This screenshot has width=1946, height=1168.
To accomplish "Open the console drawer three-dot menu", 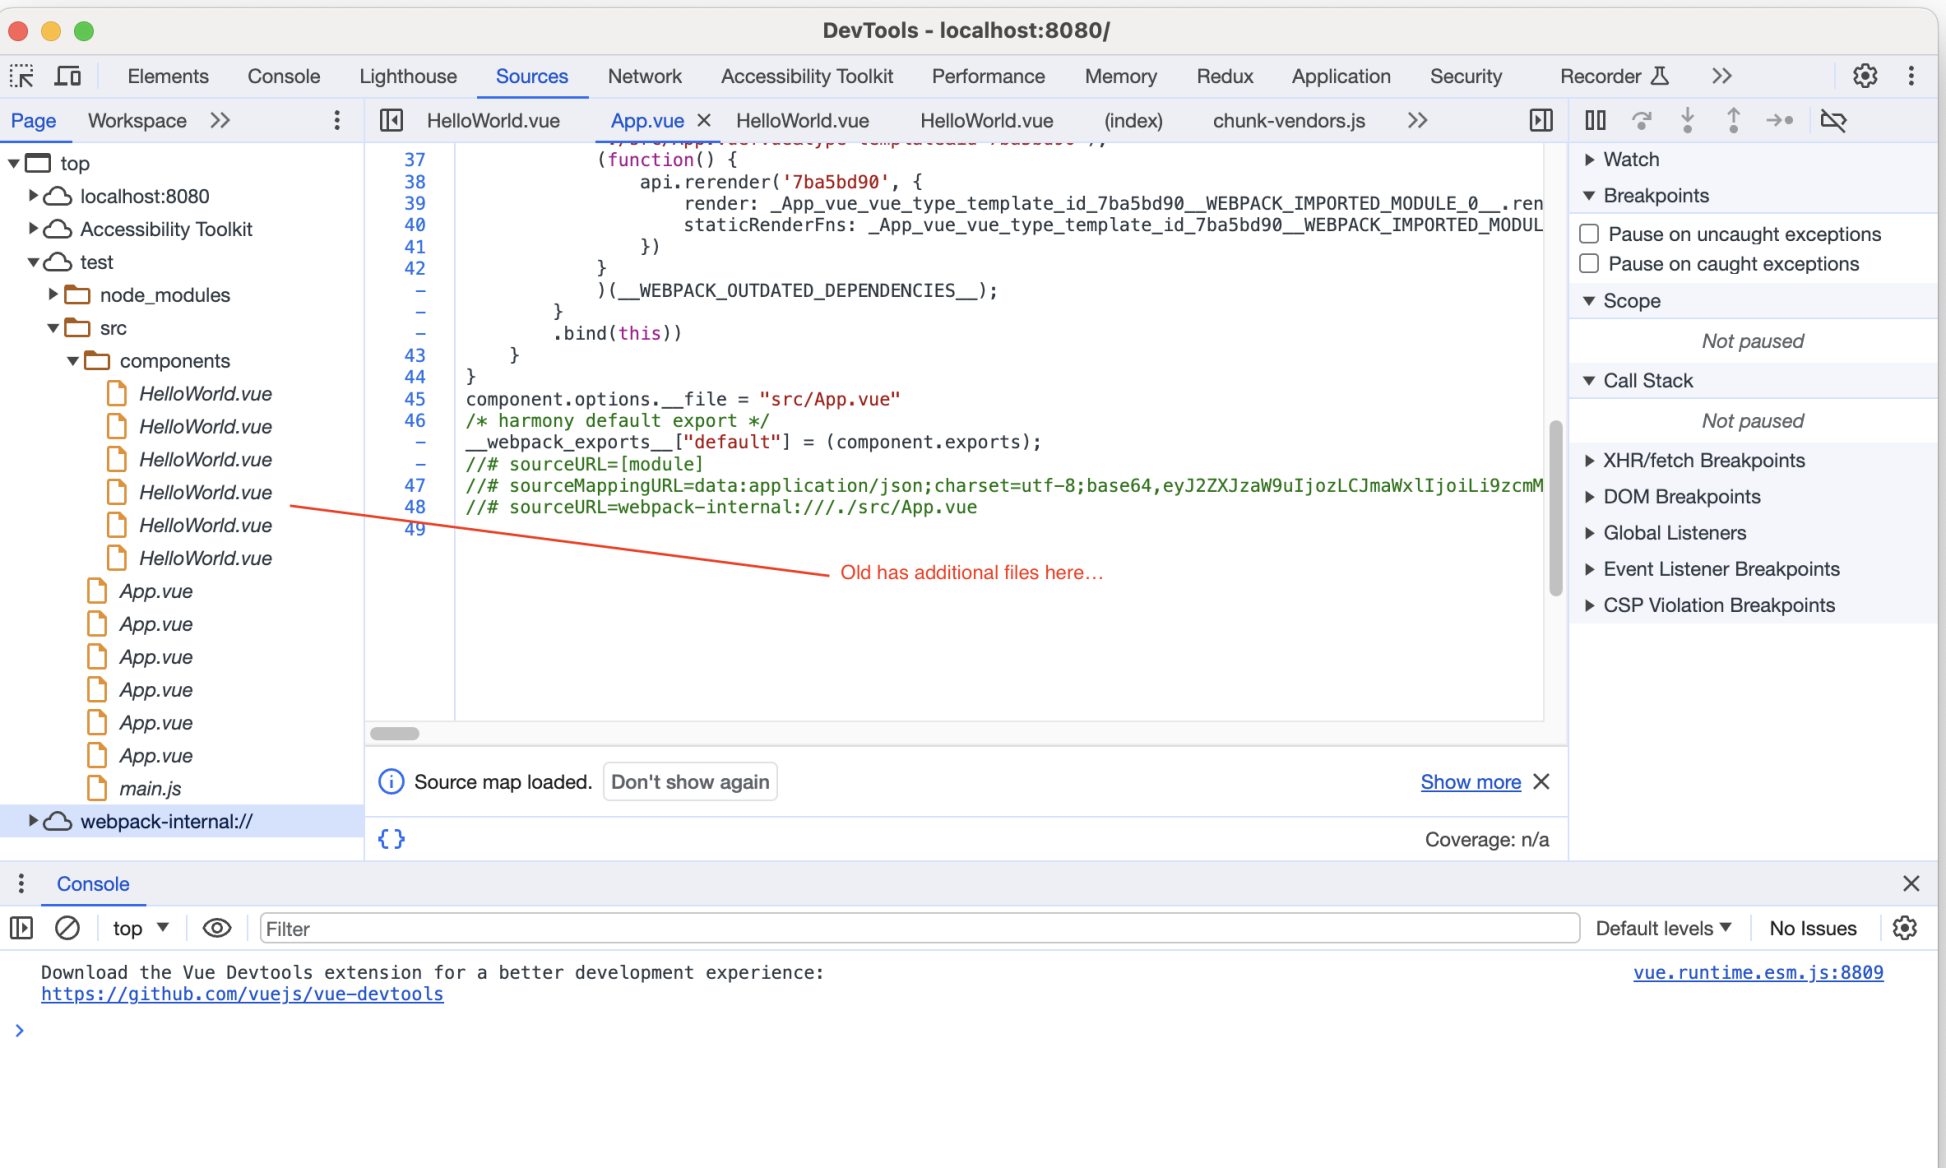I will (x=21, y=884).
